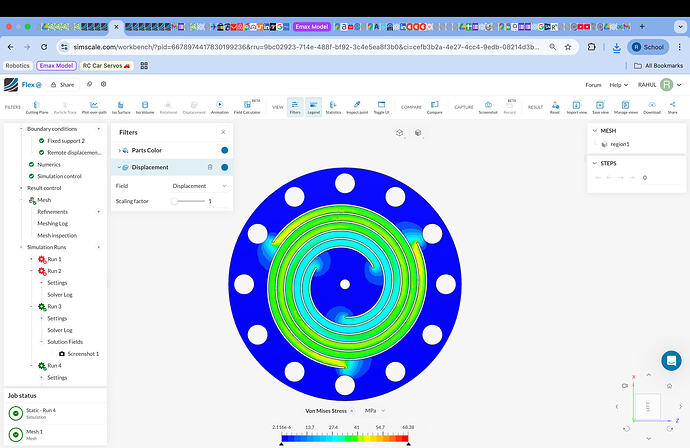
Task: Select the Cutting Plane filter tool
Action: [x=37, y=107]
